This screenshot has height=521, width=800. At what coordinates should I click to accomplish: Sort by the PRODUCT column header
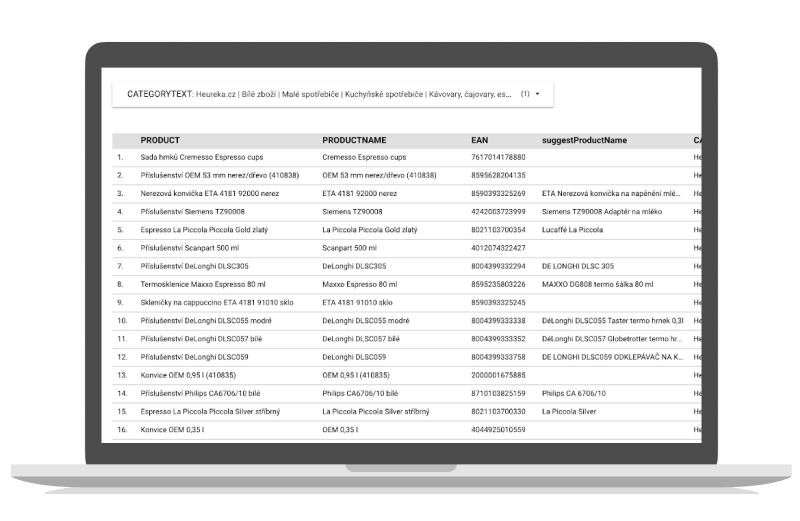click(160, 140)
